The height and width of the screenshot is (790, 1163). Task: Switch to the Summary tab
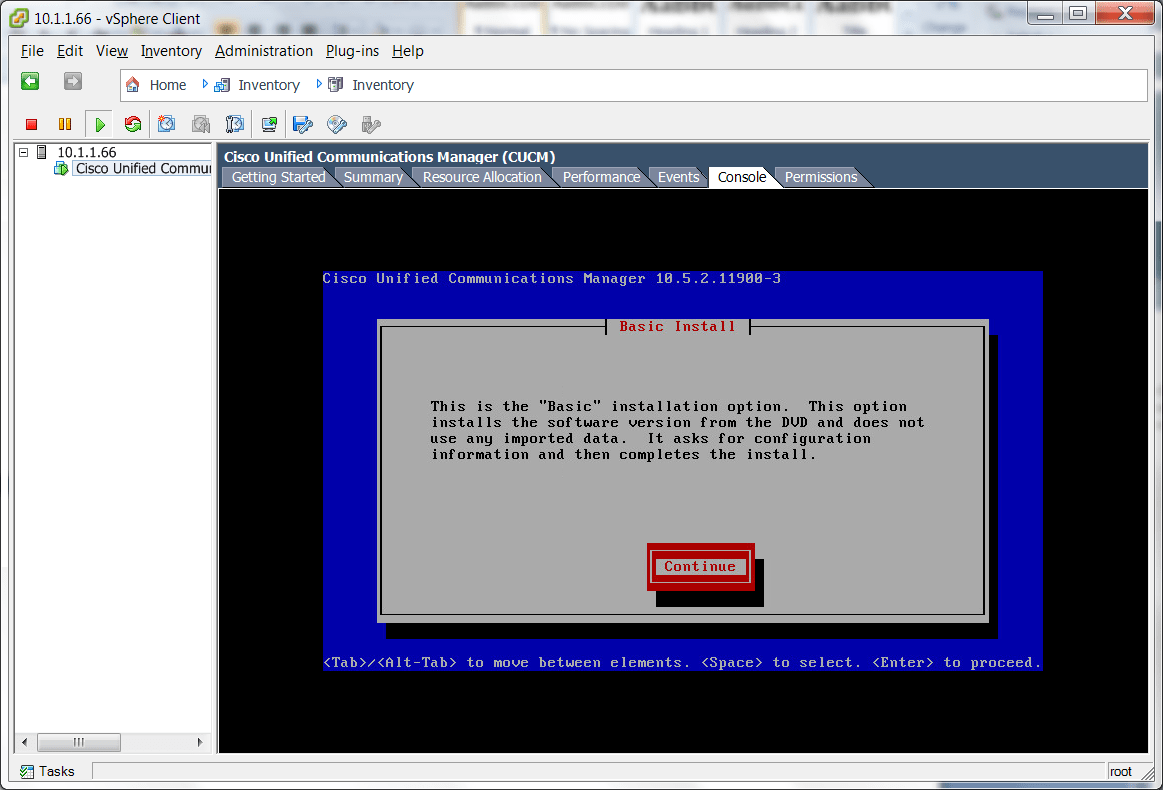click(373, 177)
